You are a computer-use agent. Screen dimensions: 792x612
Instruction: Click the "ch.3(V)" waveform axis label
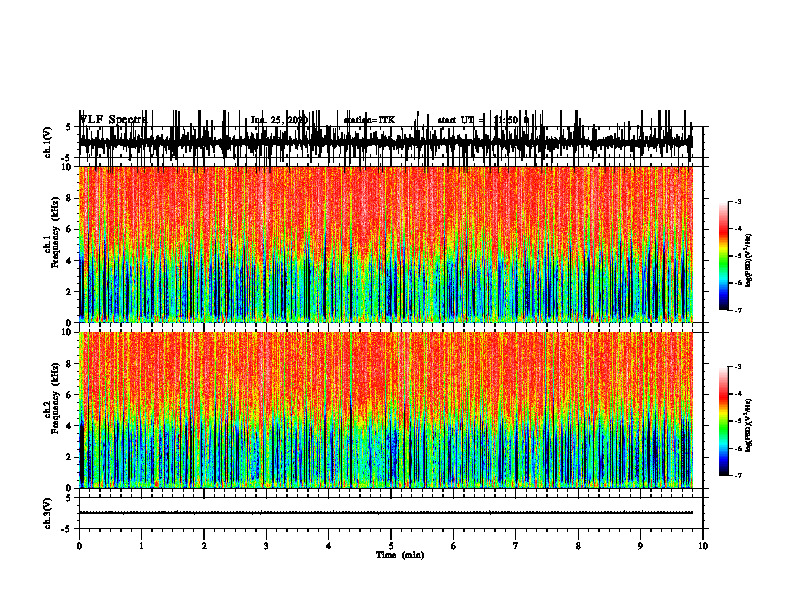(47, 514)
